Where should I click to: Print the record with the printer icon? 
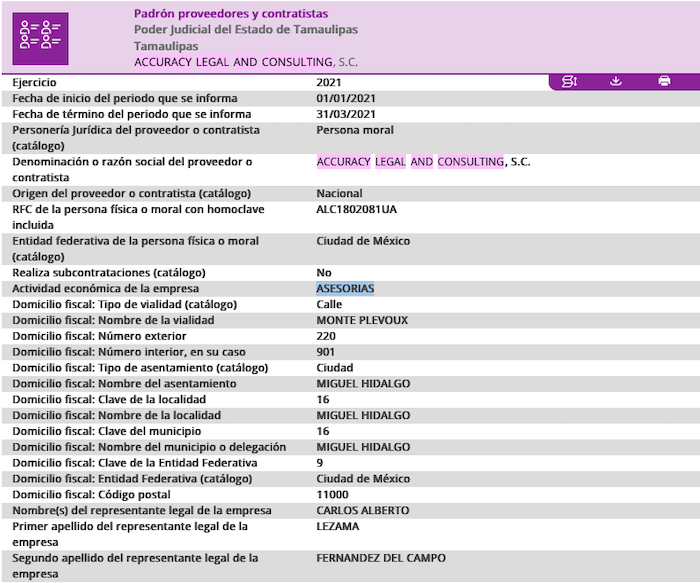[664, 81]
